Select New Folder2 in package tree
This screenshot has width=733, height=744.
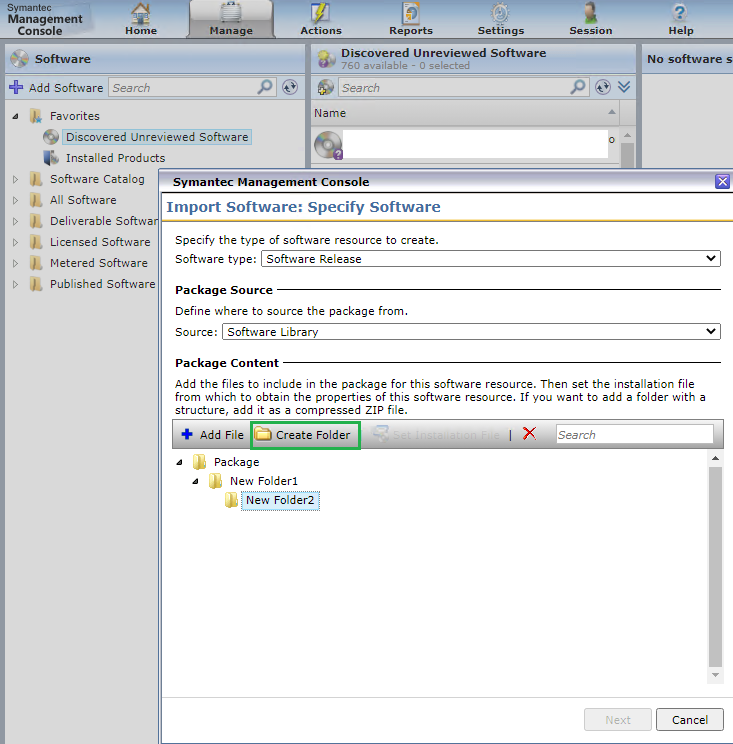click(280, 501)
